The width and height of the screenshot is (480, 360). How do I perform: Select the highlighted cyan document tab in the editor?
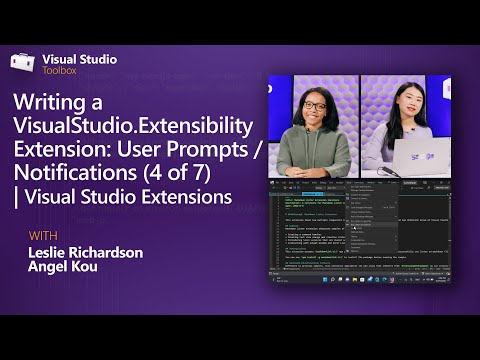313,194
